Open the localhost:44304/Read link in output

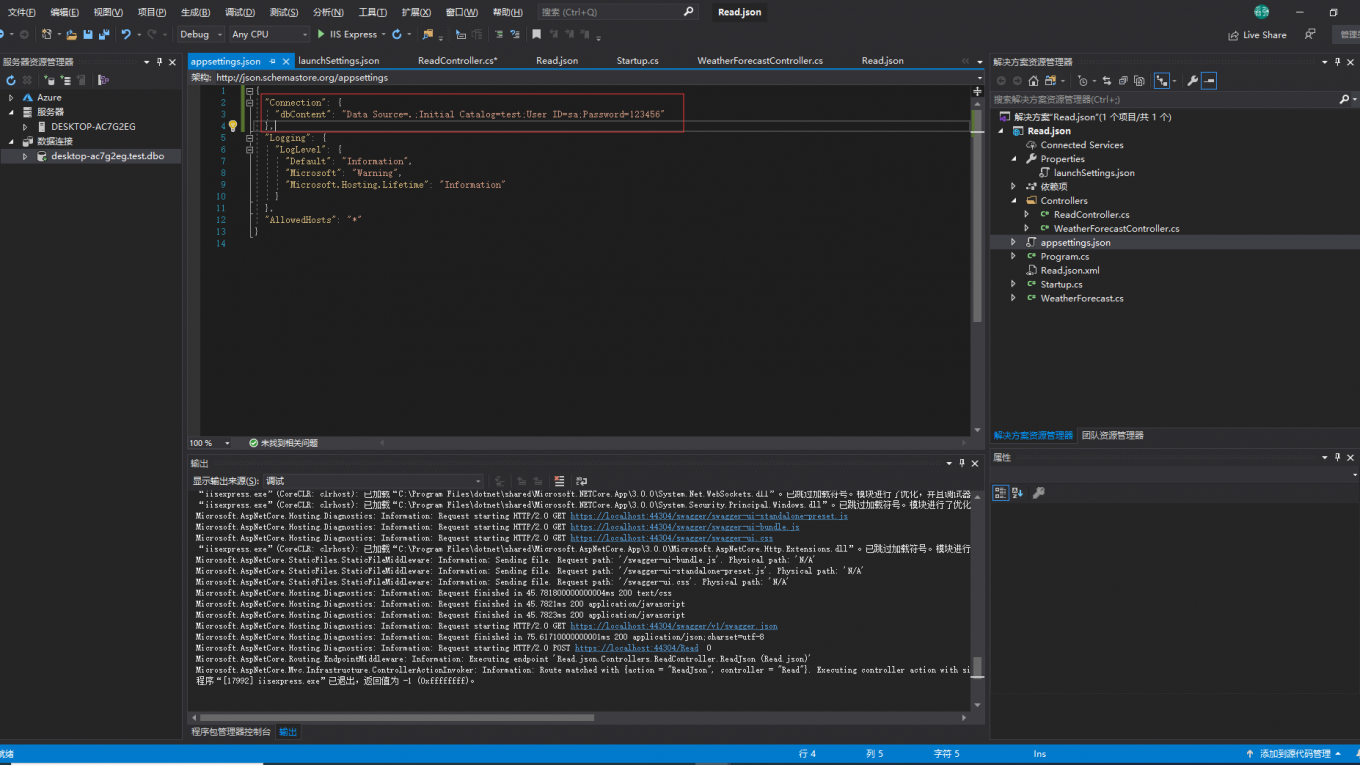coord(636,648)
